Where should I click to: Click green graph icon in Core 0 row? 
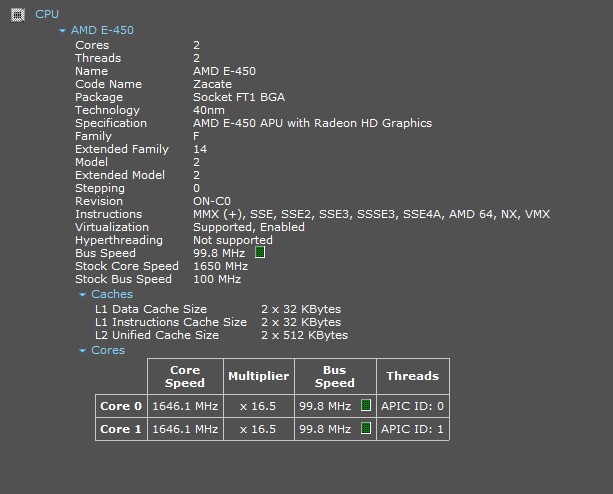click(x=366, y=405)
